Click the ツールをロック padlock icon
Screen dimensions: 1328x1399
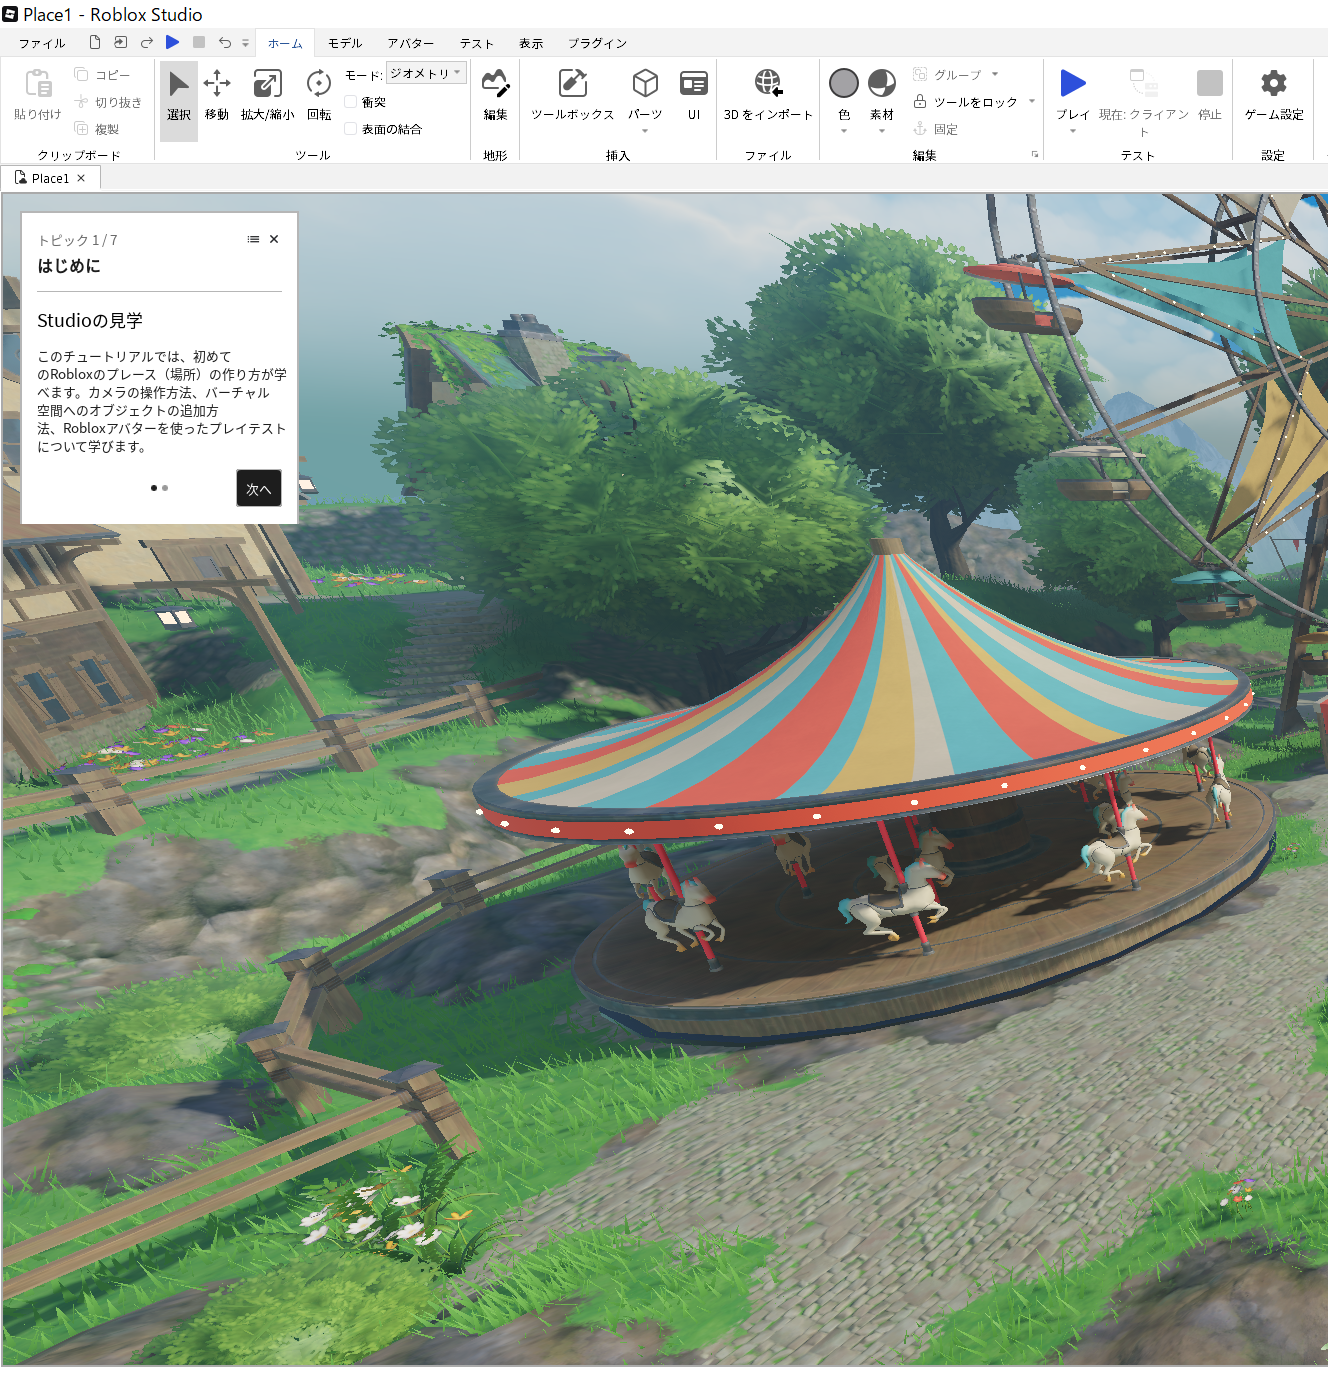click(x=920, y=101)
